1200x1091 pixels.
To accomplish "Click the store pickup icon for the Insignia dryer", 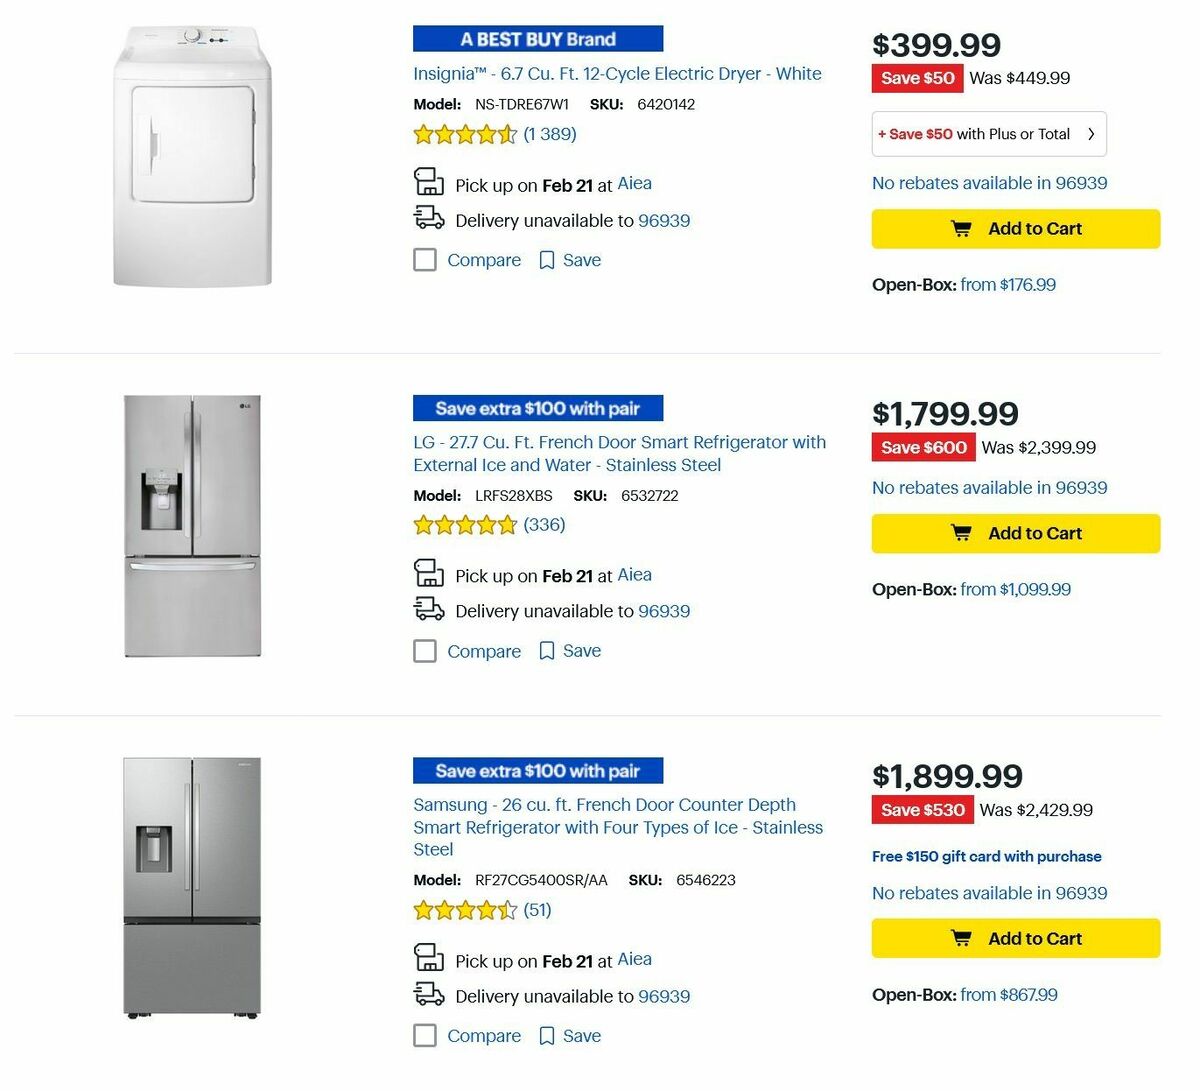I will point(429,182).
